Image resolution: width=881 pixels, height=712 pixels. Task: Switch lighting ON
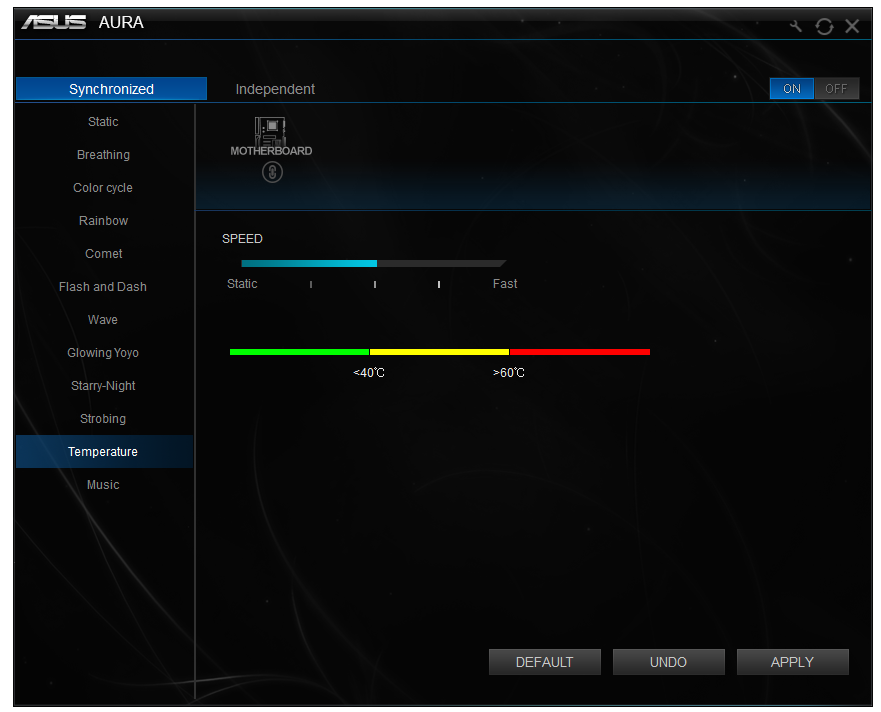pos(792,89)
